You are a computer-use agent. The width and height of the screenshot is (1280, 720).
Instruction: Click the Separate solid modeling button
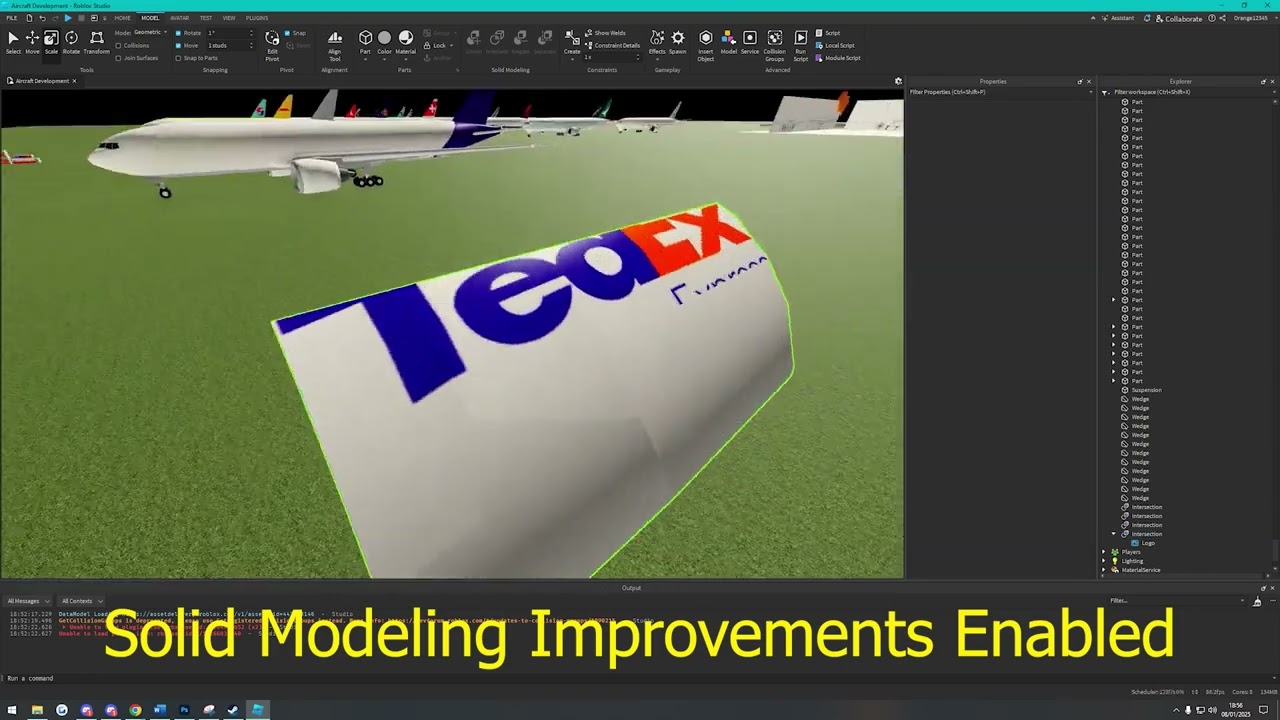(x=545, y=42)
